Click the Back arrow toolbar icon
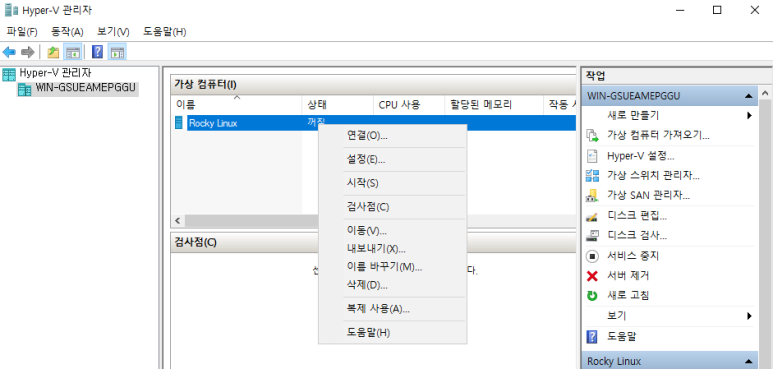773x369 pixels. (9, 52)
